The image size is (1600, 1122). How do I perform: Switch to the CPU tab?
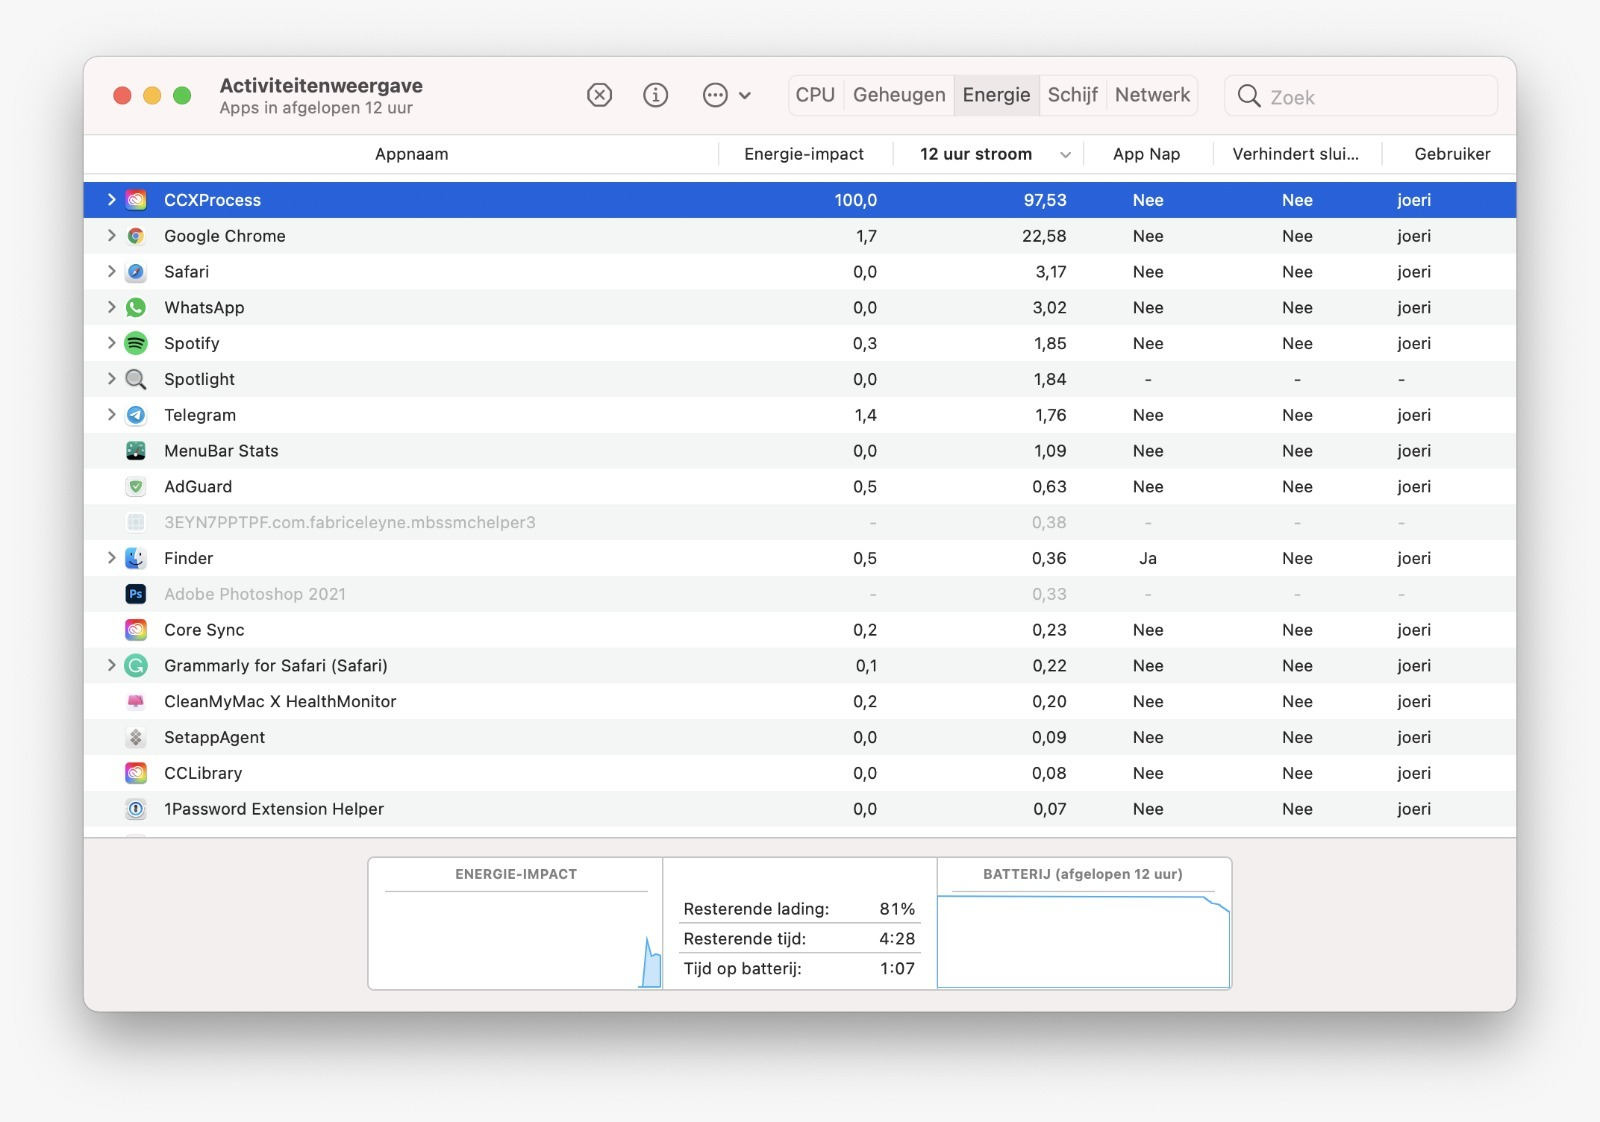814,95
